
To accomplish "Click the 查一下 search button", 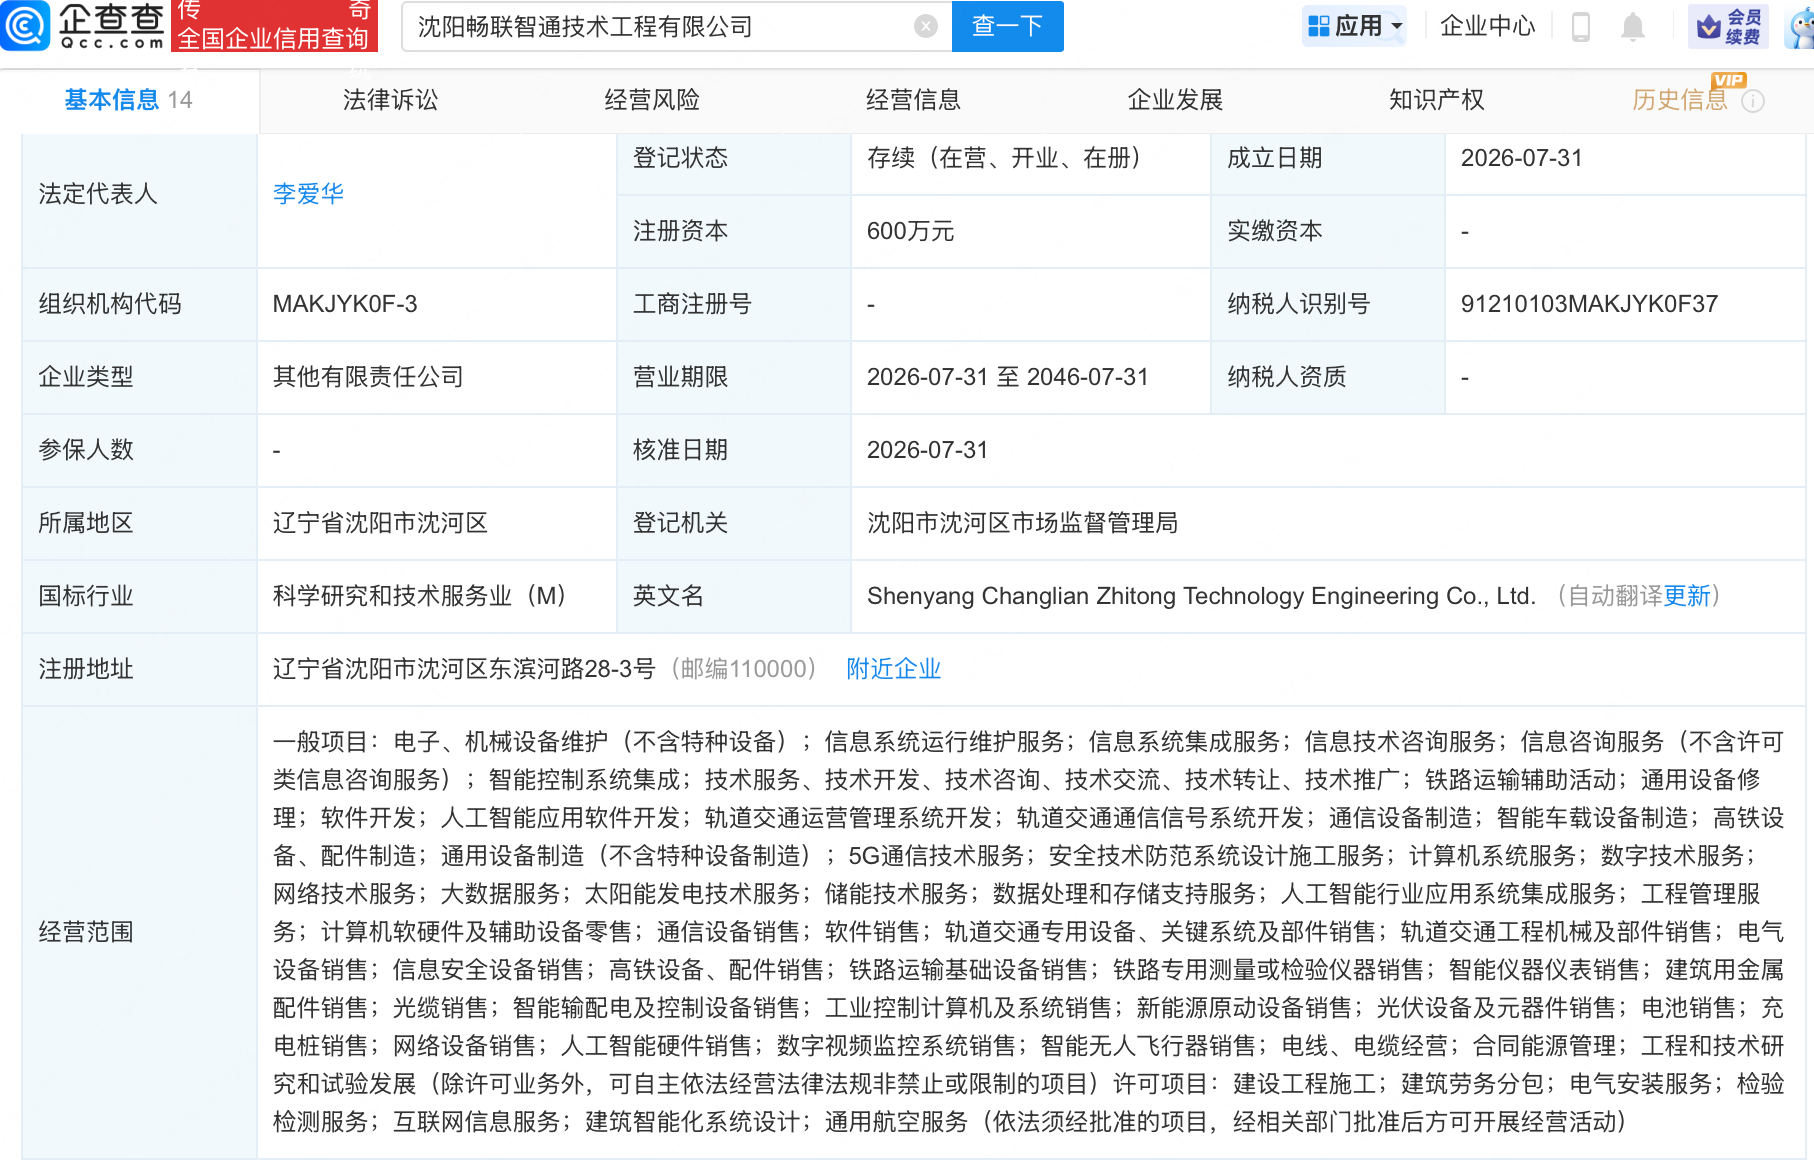I will point(1007,26).
